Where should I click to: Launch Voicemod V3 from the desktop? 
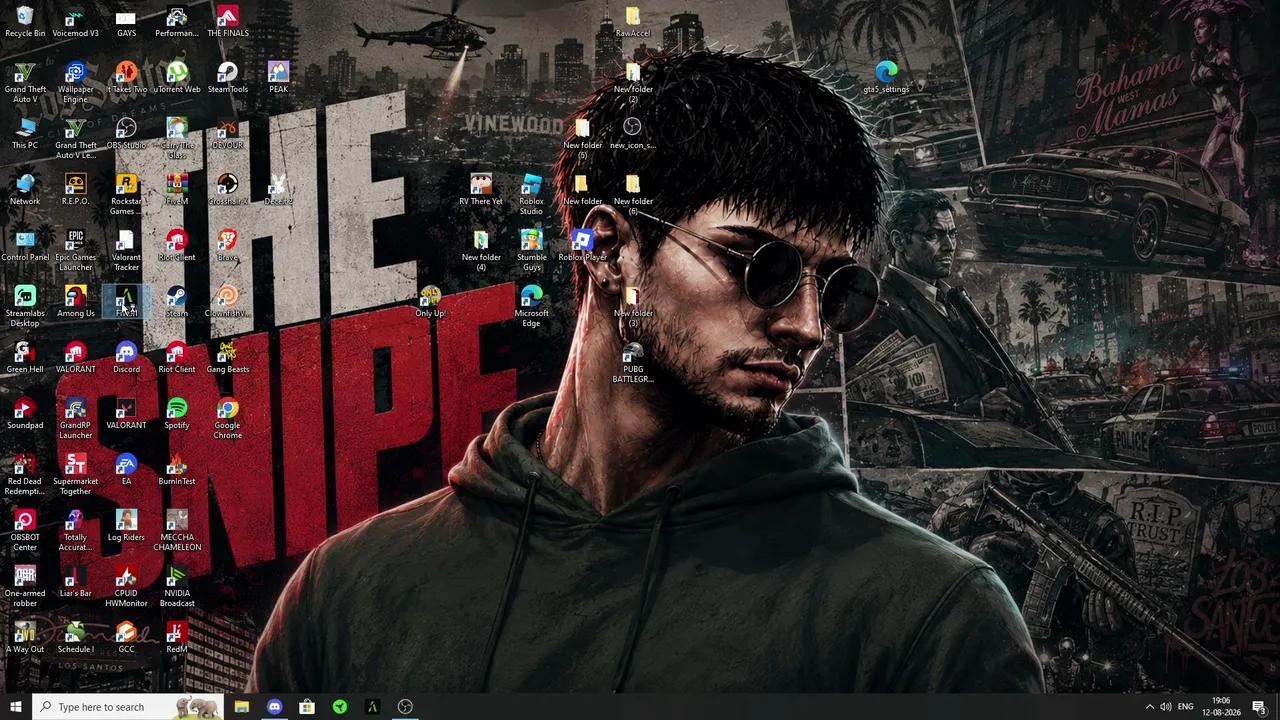[x=75, y=22]
